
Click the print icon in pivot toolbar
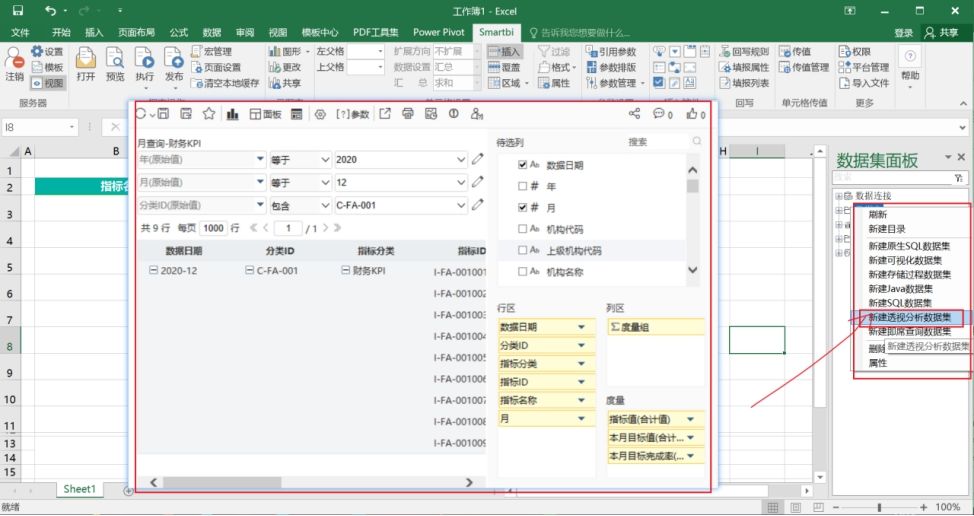(x=407, y=114)
